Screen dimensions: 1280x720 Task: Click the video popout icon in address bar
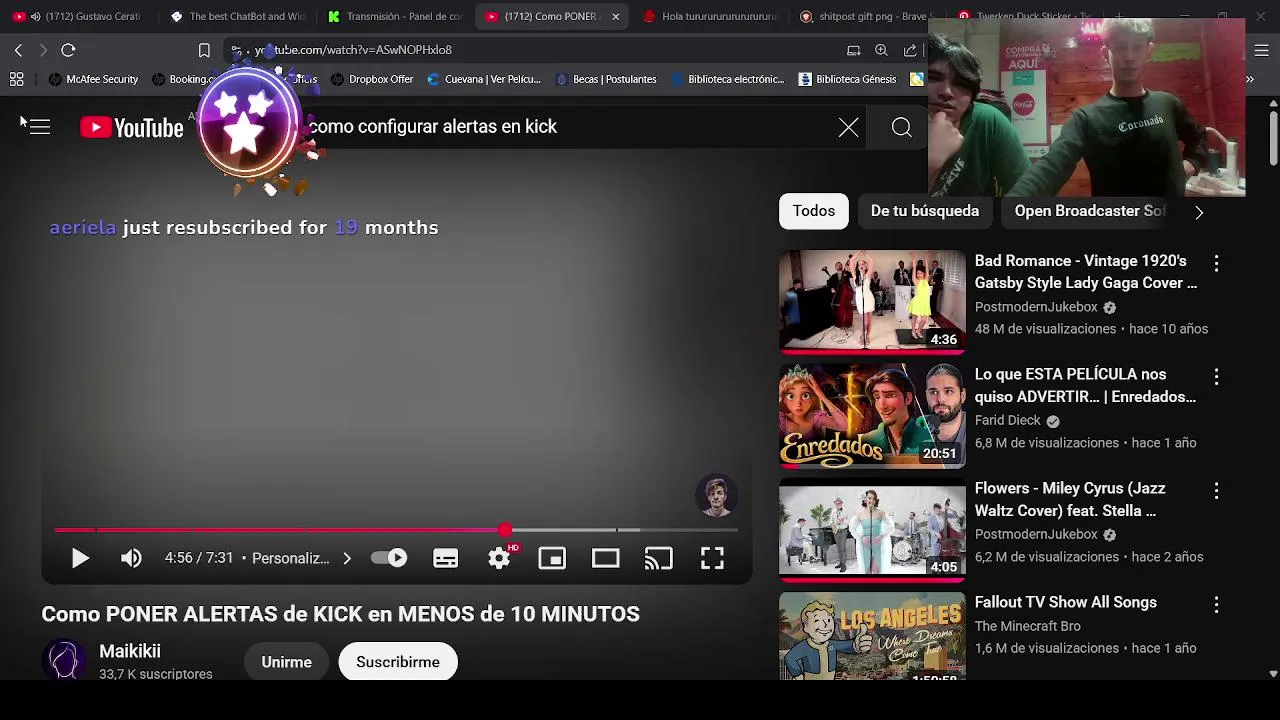coord(853,50)
